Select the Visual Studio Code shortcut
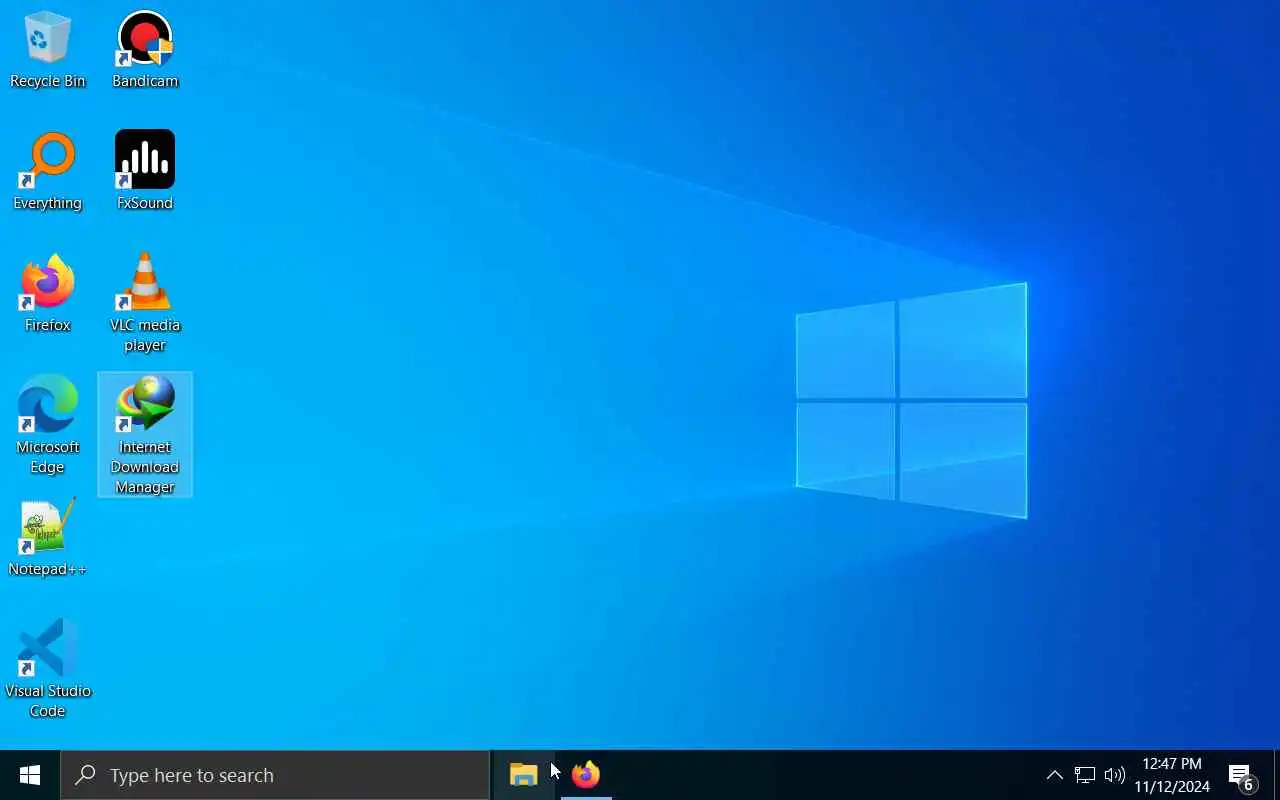Viewport: 1280px width, 800px height. (x=47, y=670)
